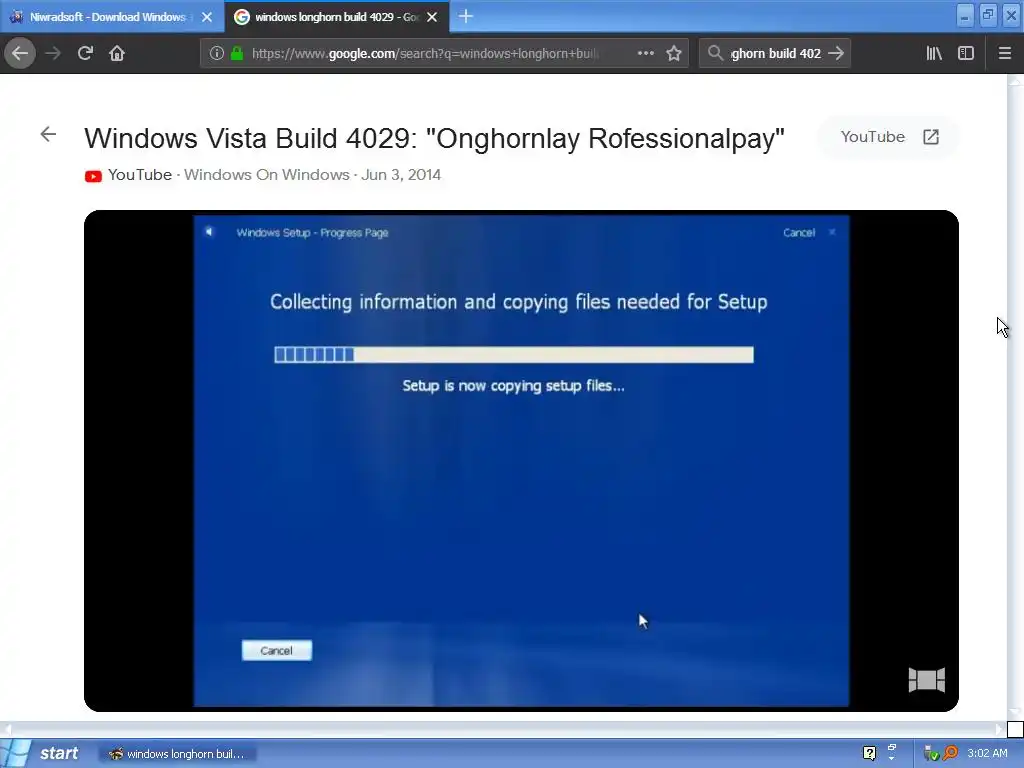Click the film-strip icon on the video
This screenshot has height=768, width=1024.
click(927, 680)
